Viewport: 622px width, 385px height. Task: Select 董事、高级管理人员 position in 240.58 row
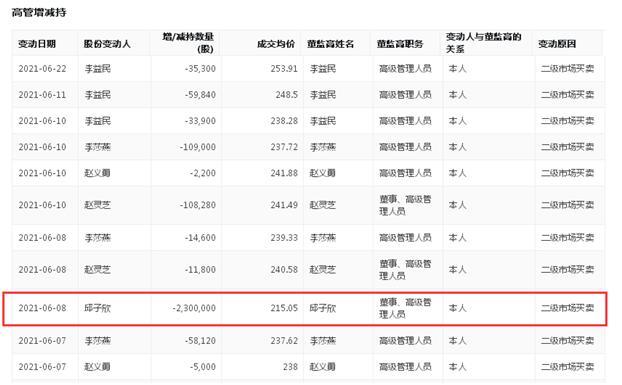click(405, 270)
